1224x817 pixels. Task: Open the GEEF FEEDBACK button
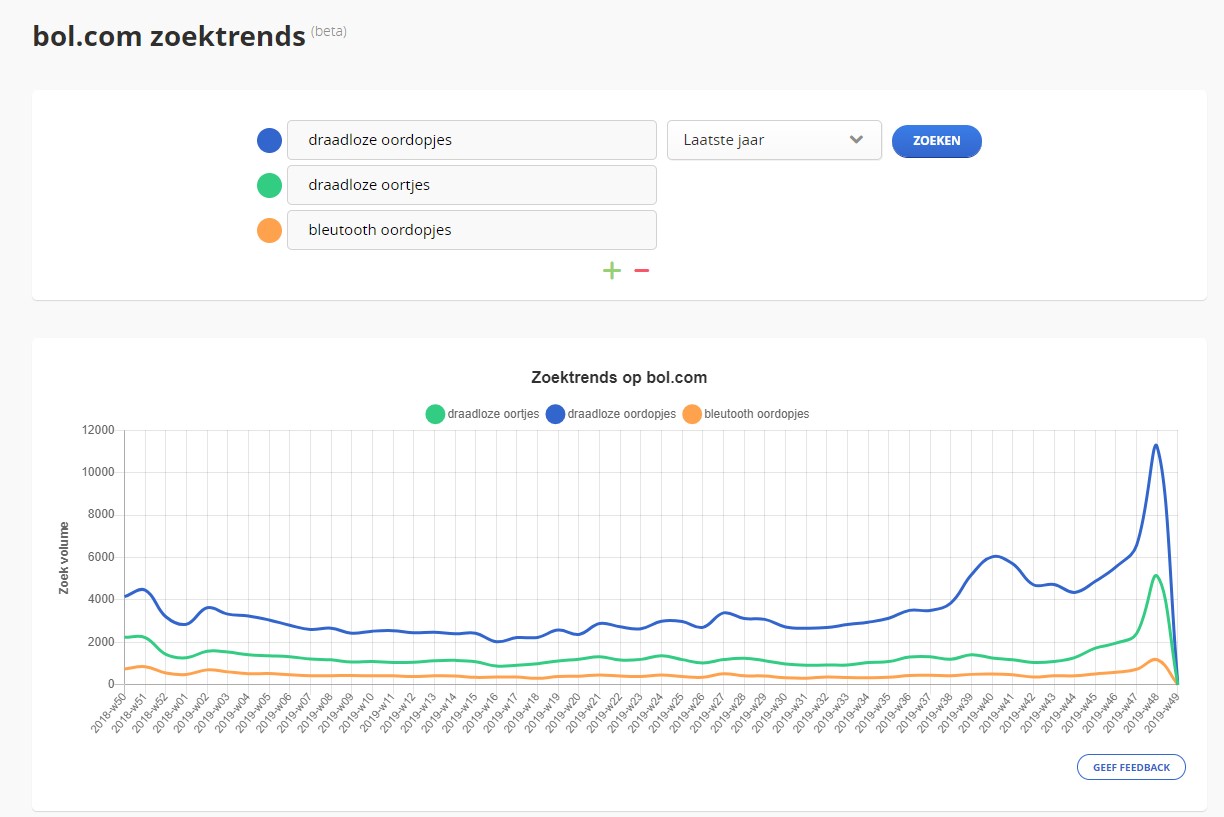point(1131,767)
